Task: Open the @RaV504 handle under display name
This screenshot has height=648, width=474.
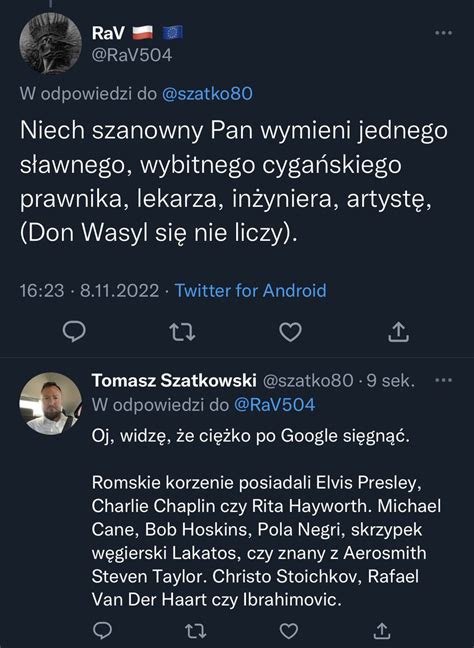Action: (132, 55)
